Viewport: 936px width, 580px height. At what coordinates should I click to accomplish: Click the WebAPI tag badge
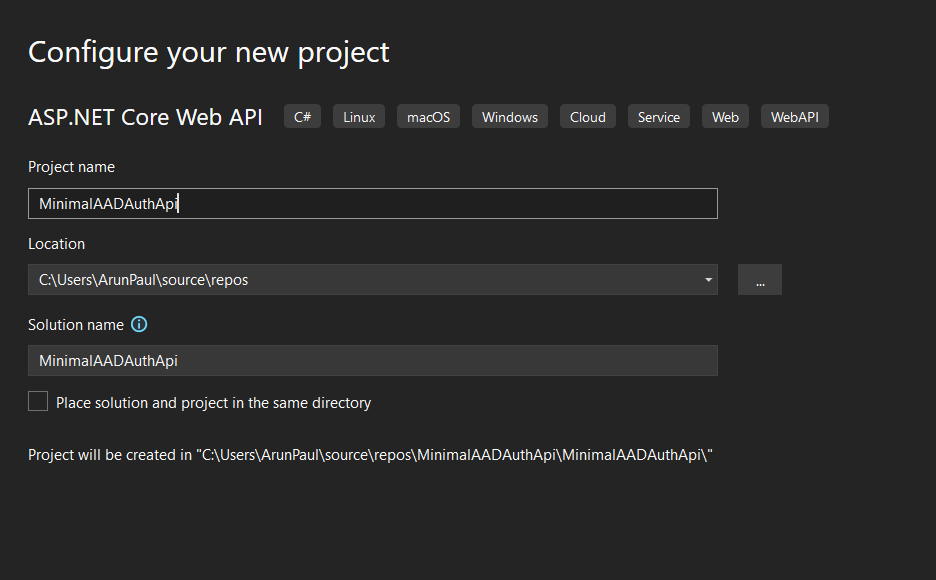click(x=794, y=117)
